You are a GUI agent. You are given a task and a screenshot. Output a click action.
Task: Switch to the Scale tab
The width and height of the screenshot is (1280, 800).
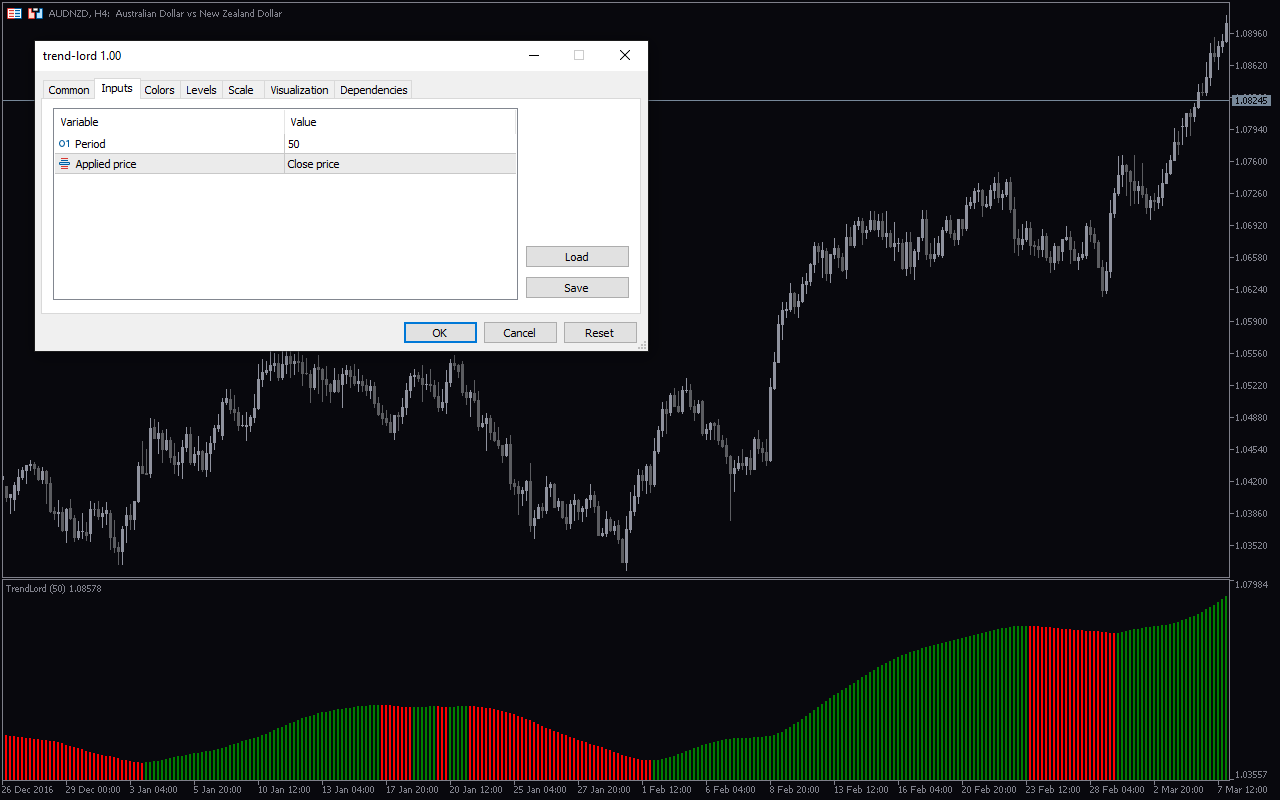coord(241,90)
